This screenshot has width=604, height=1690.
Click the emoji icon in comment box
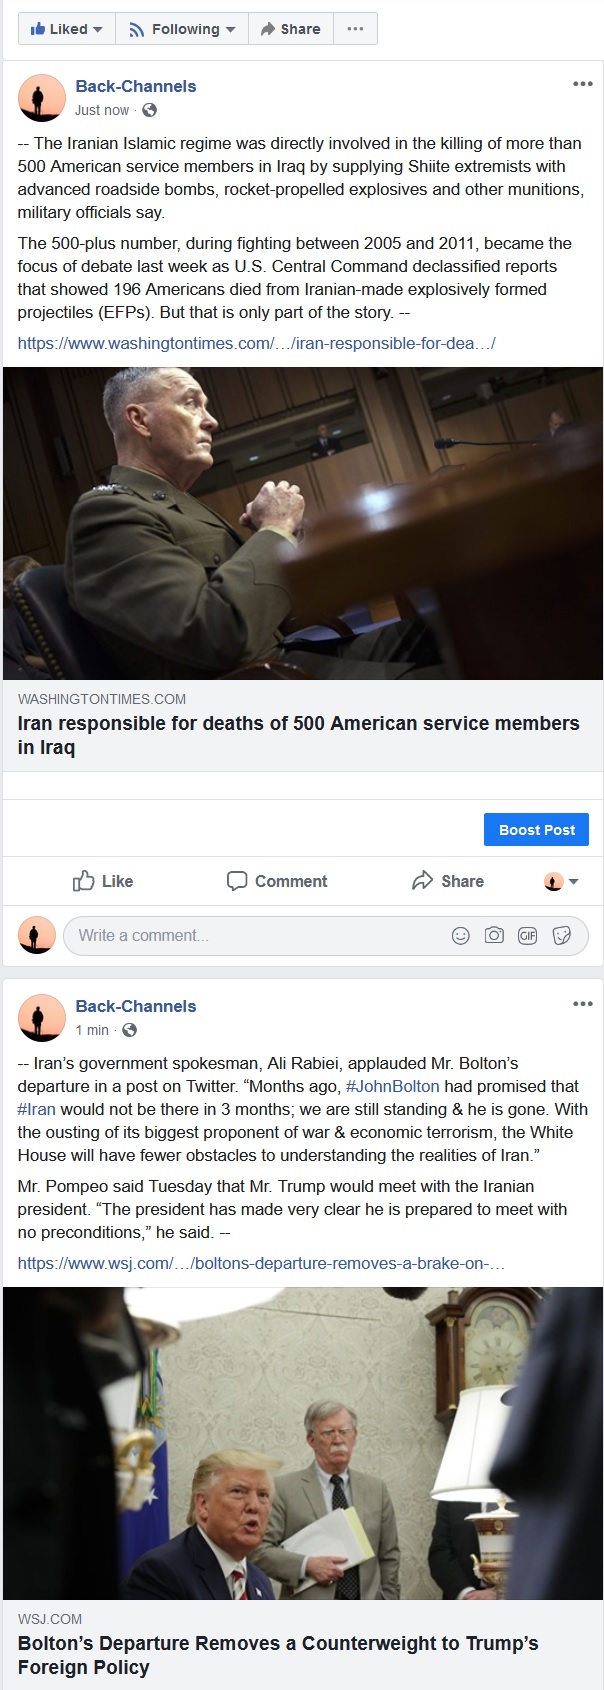460,936
